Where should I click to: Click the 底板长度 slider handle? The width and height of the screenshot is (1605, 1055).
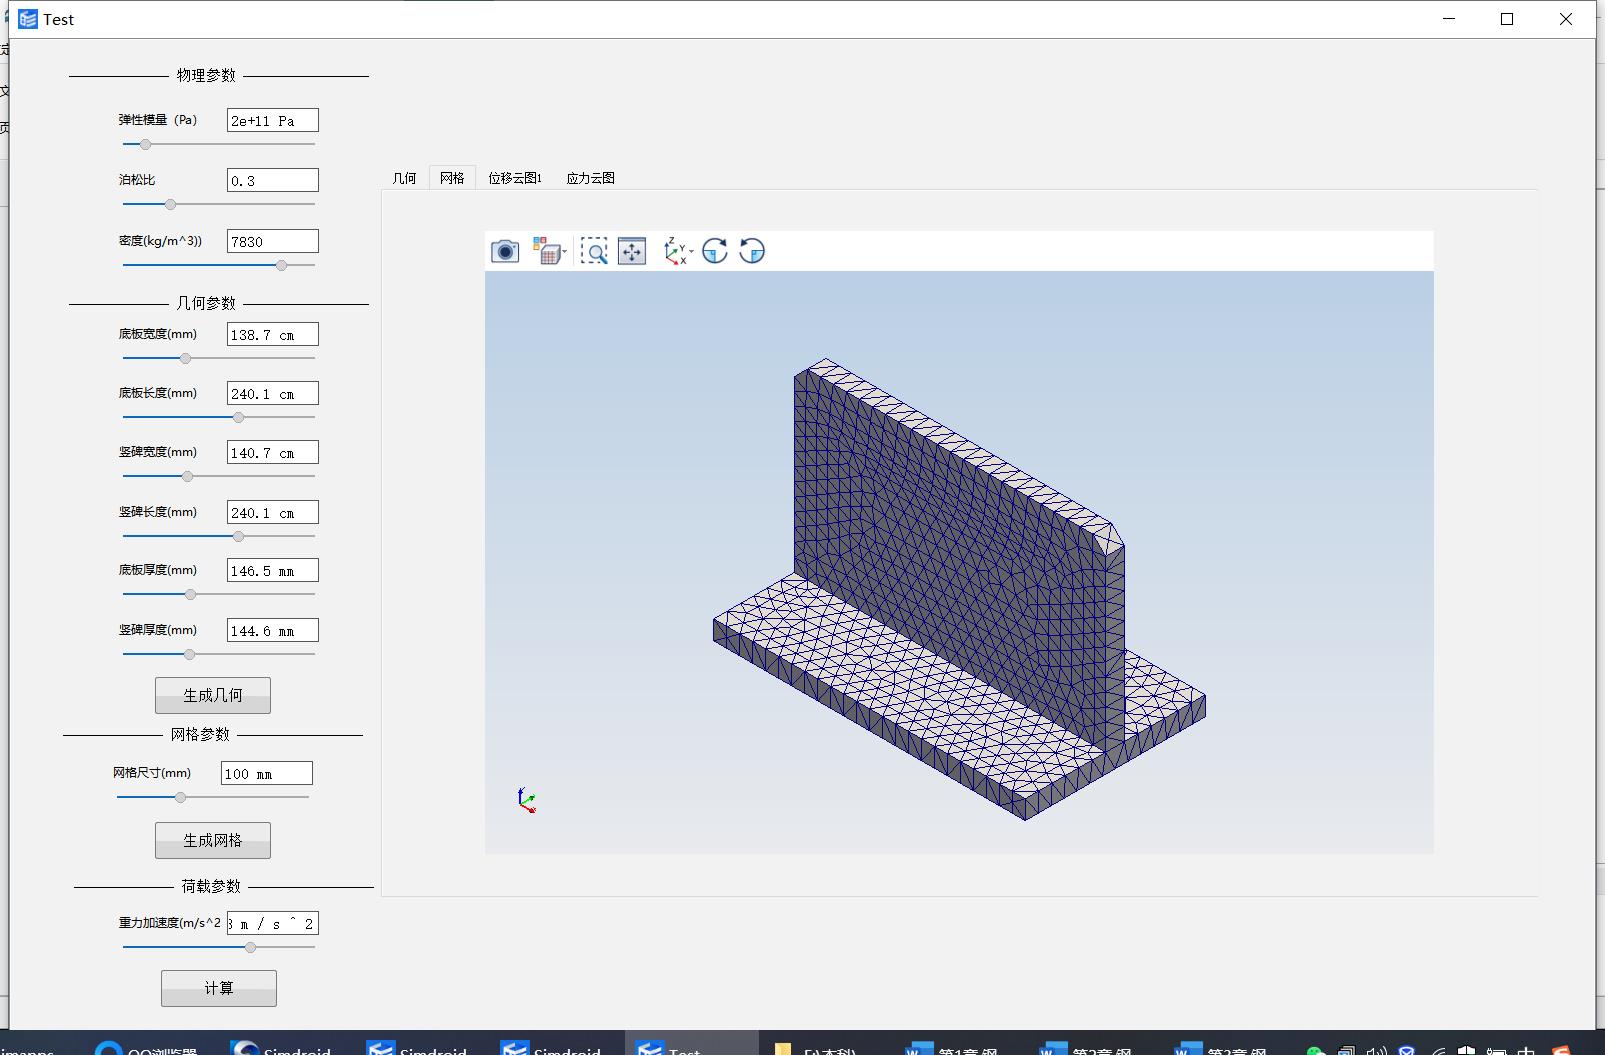pos(238,417)
